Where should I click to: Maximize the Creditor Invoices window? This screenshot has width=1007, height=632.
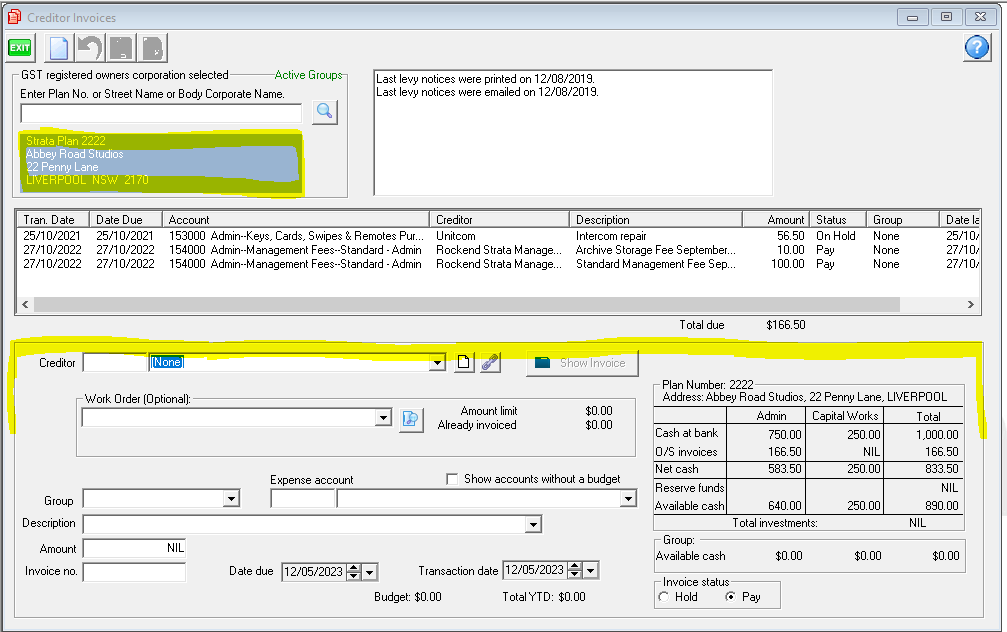point(946,17)
